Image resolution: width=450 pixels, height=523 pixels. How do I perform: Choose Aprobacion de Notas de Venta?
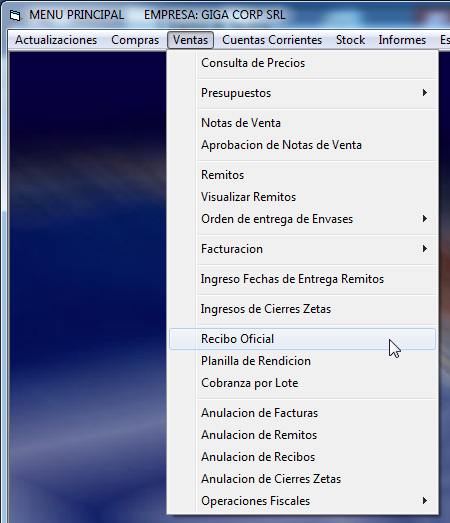[x=303, y=145]
